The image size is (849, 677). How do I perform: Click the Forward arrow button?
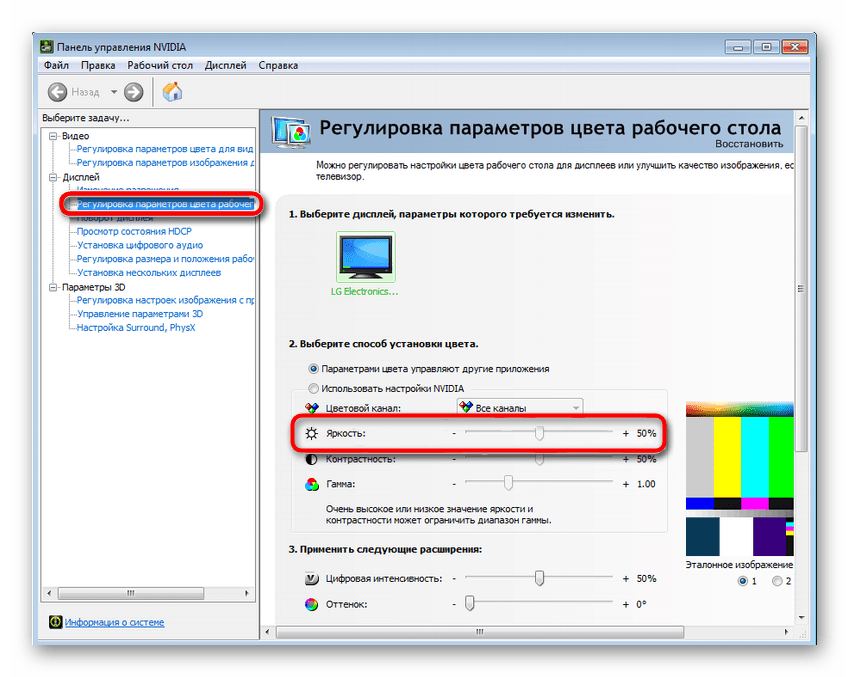[133, 92]
